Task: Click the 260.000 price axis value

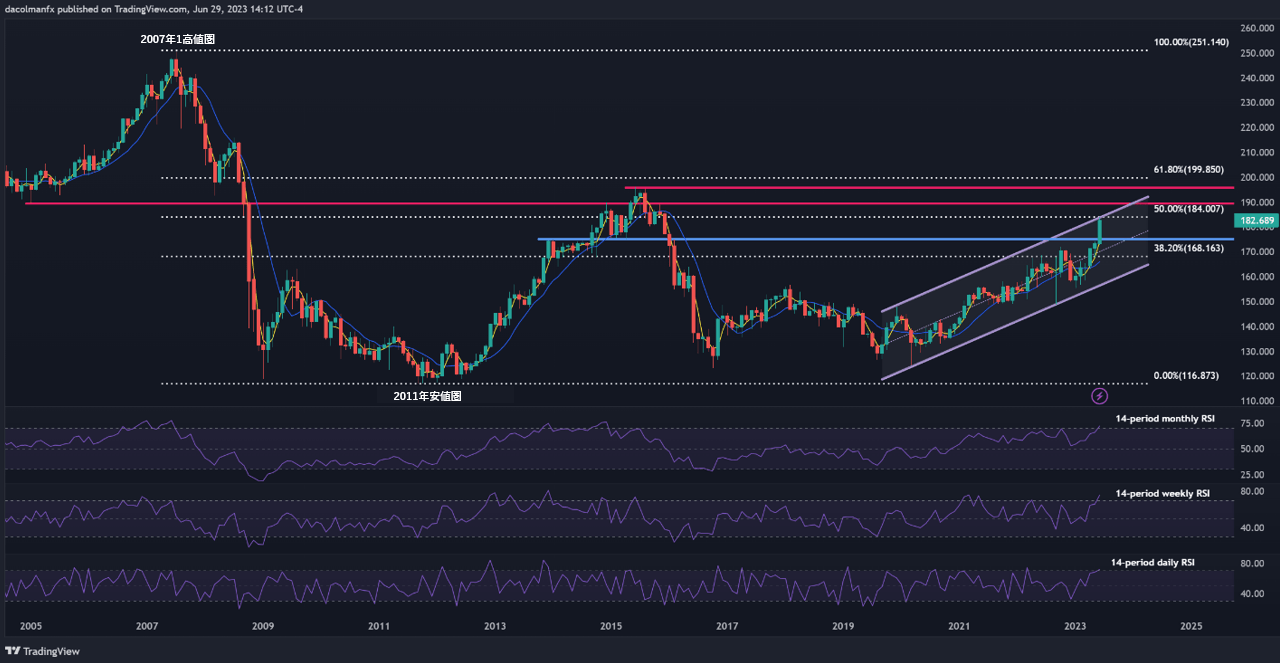Action: [x=1258, y=28]
